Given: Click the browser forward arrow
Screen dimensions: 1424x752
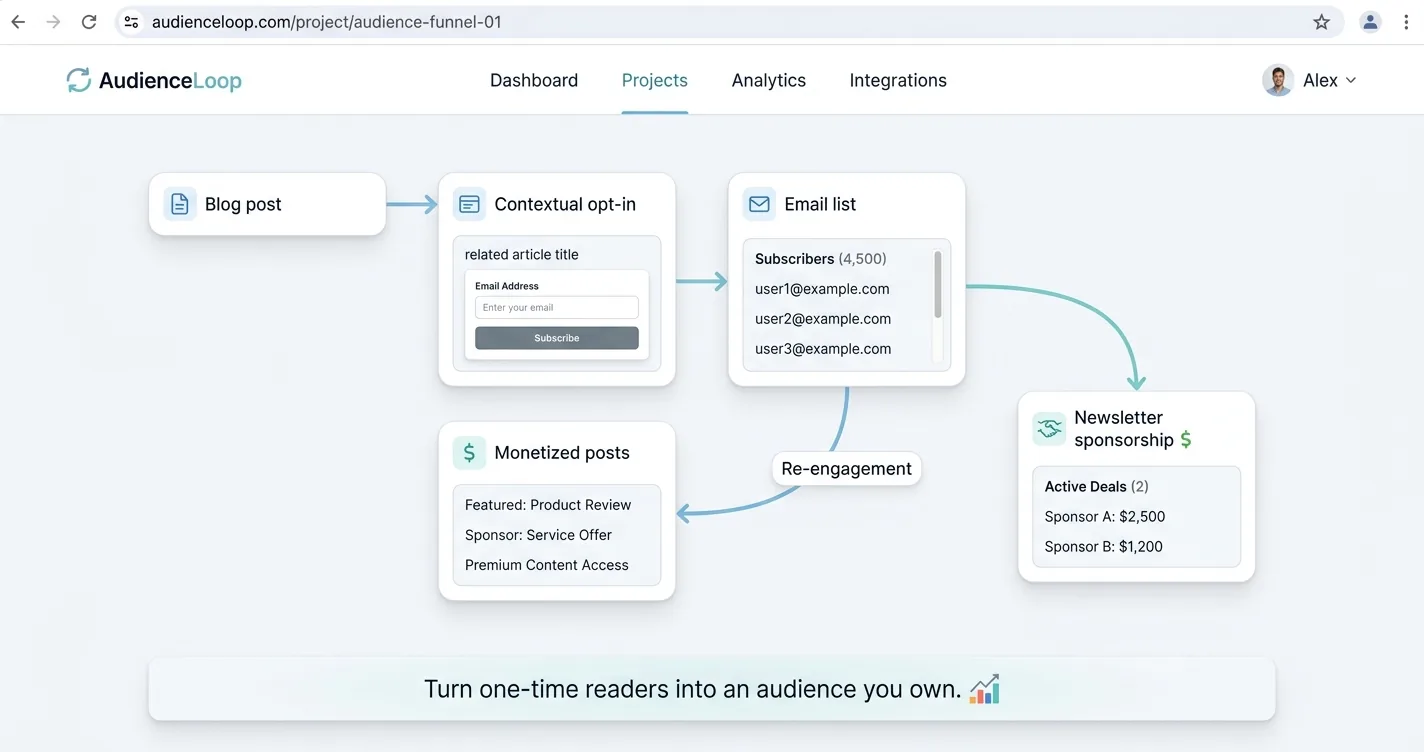Looking at the screenshot, I should tap(54, 22).
